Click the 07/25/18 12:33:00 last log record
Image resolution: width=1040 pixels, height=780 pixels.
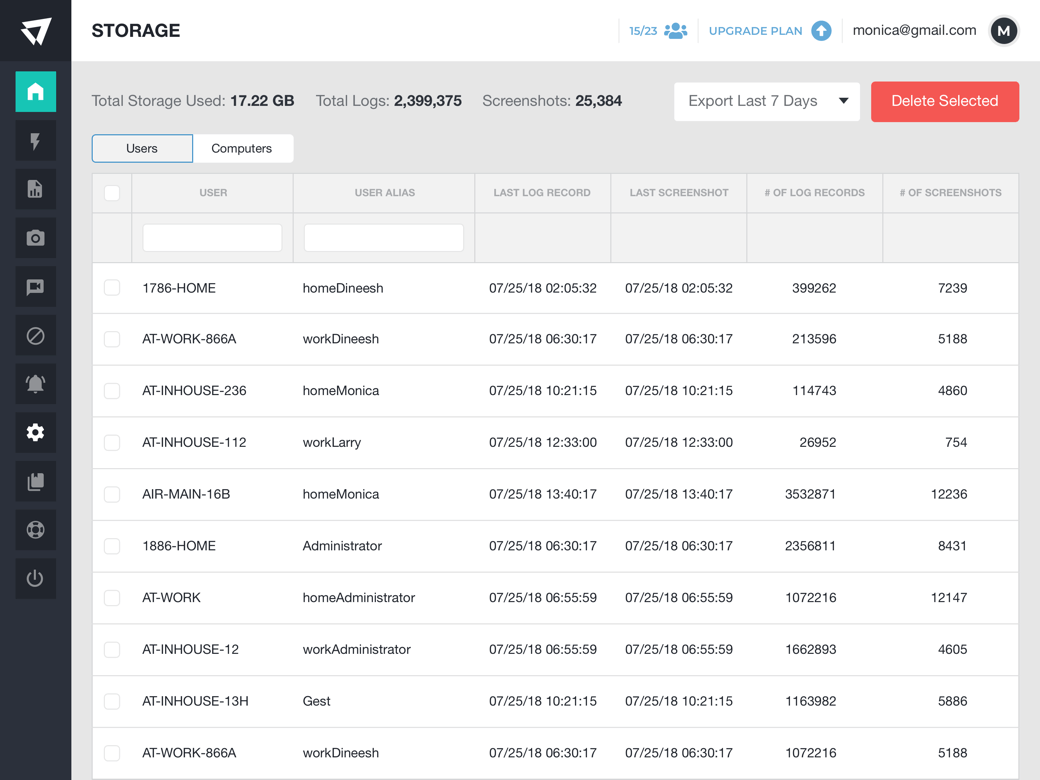(x=543, y=442)
